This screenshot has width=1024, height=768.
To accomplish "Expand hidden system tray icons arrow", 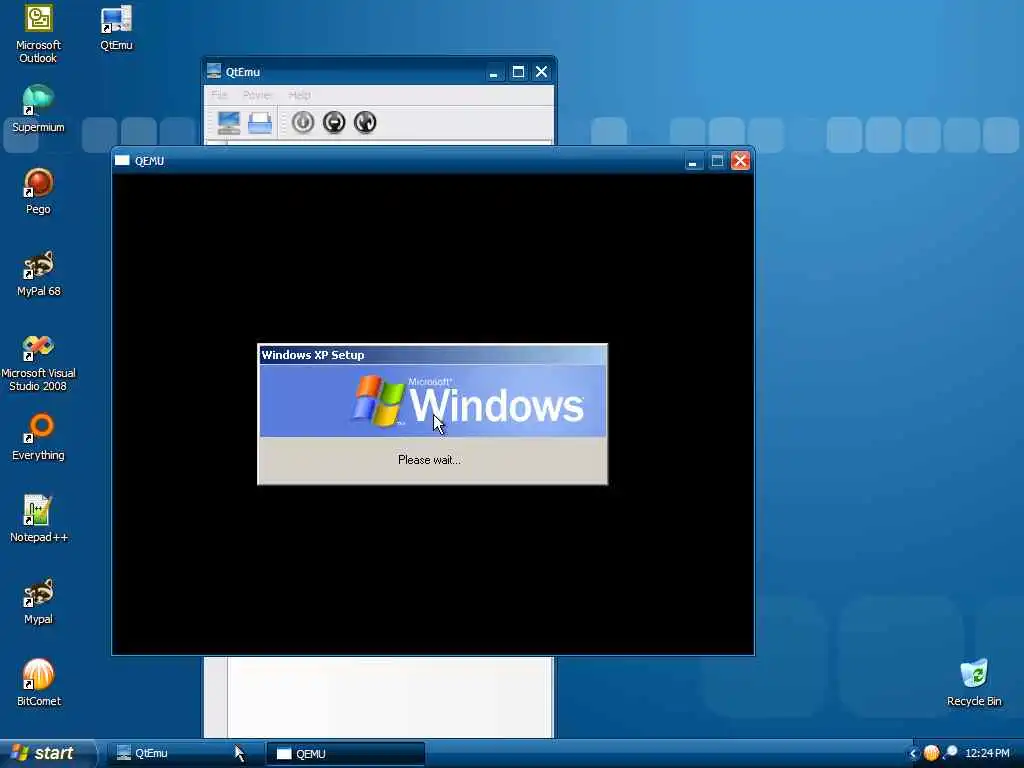I will pos(914,754).
